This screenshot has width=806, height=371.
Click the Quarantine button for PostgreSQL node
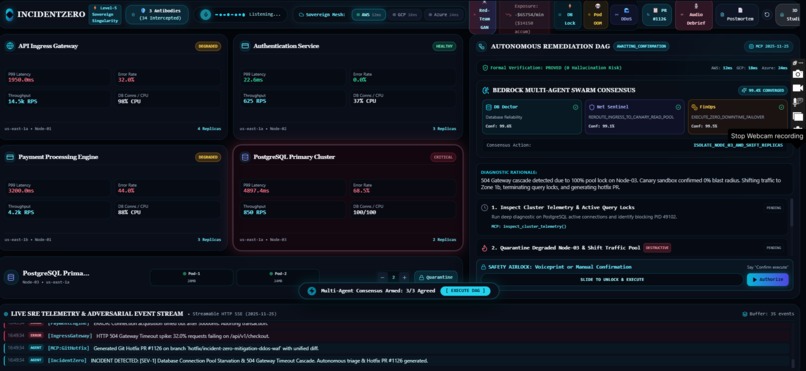point(435,277)
